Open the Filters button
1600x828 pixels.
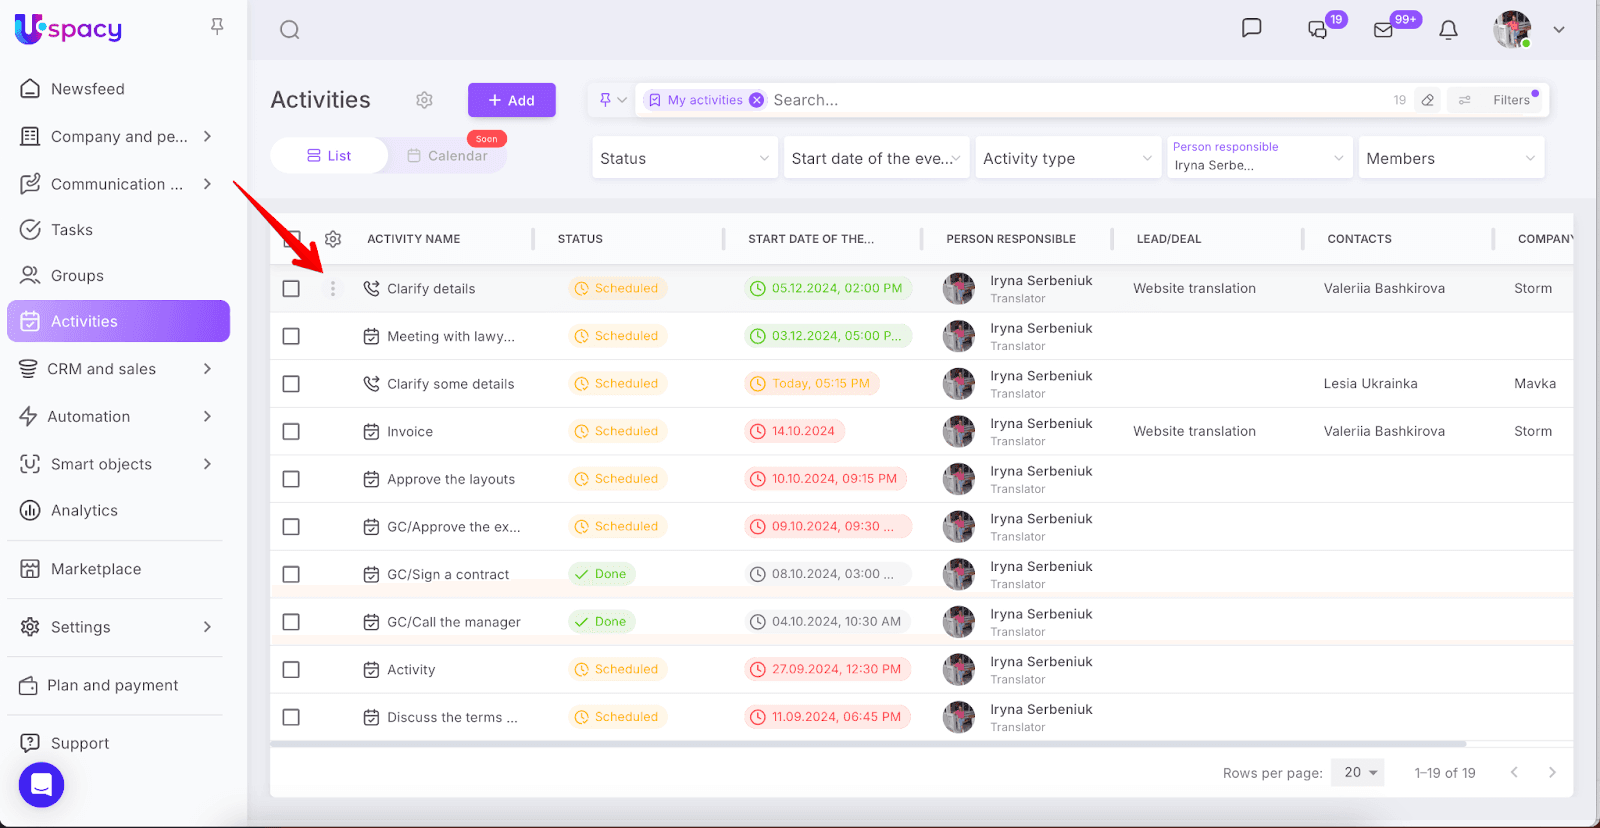pyautogui.click(x=1499, y=100)
